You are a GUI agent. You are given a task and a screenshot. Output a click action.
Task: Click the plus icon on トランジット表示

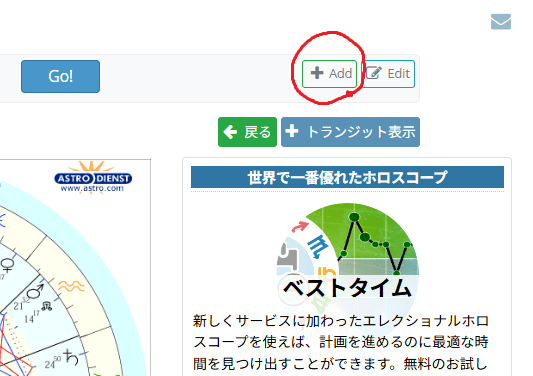coord(292,131)
